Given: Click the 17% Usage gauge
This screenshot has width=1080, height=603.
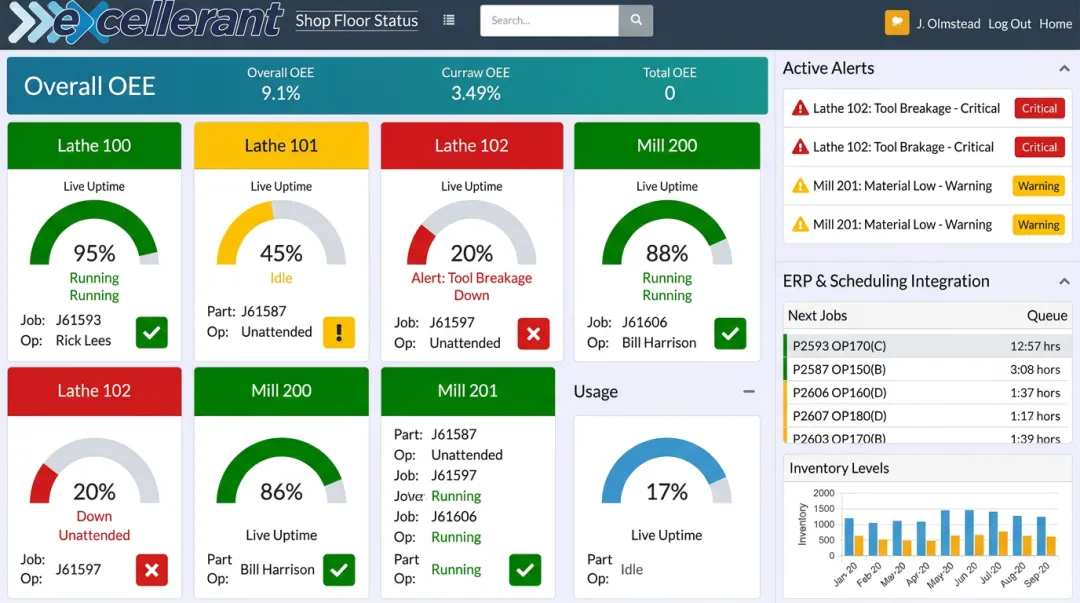Looking at the screenshot, I should (667, 471).
